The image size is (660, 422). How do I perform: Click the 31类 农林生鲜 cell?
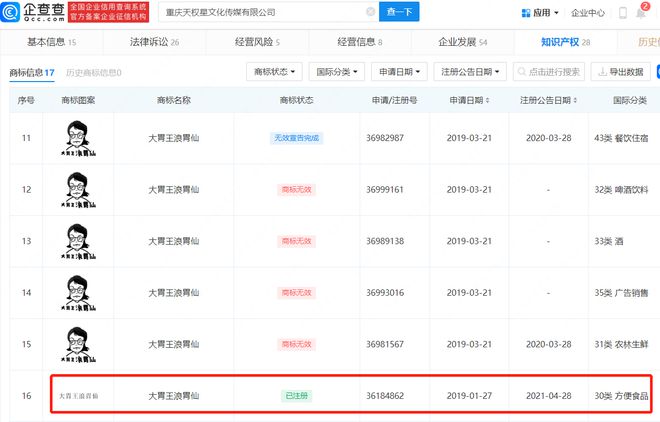point(621,345)
